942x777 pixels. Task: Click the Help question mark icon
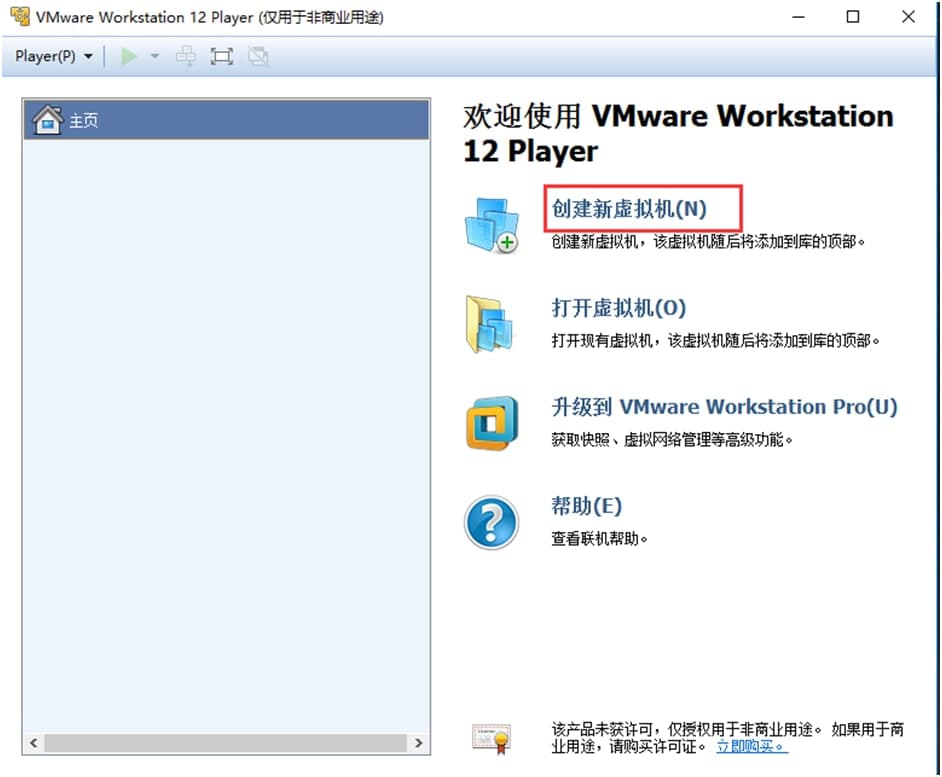pos(491,521)
